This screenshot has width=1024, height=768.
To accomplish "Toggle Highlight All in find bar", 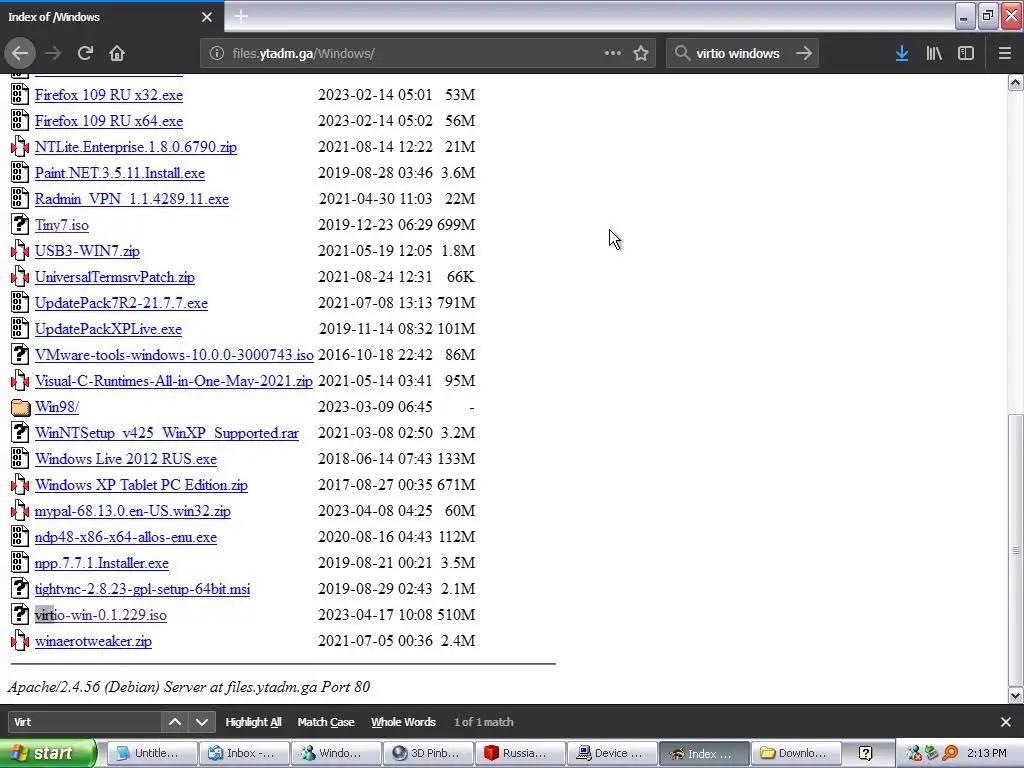I will pos(253,722).
